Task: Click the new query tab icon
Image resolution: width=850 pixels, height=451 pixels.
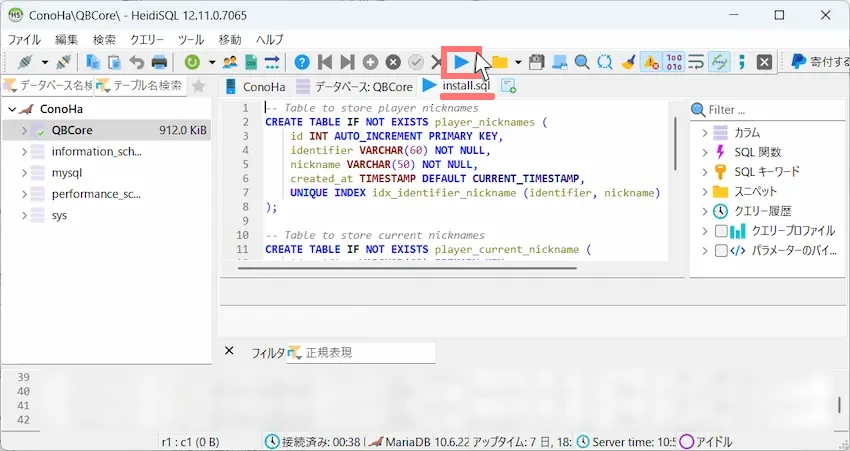Action: (x=508, y=86)
